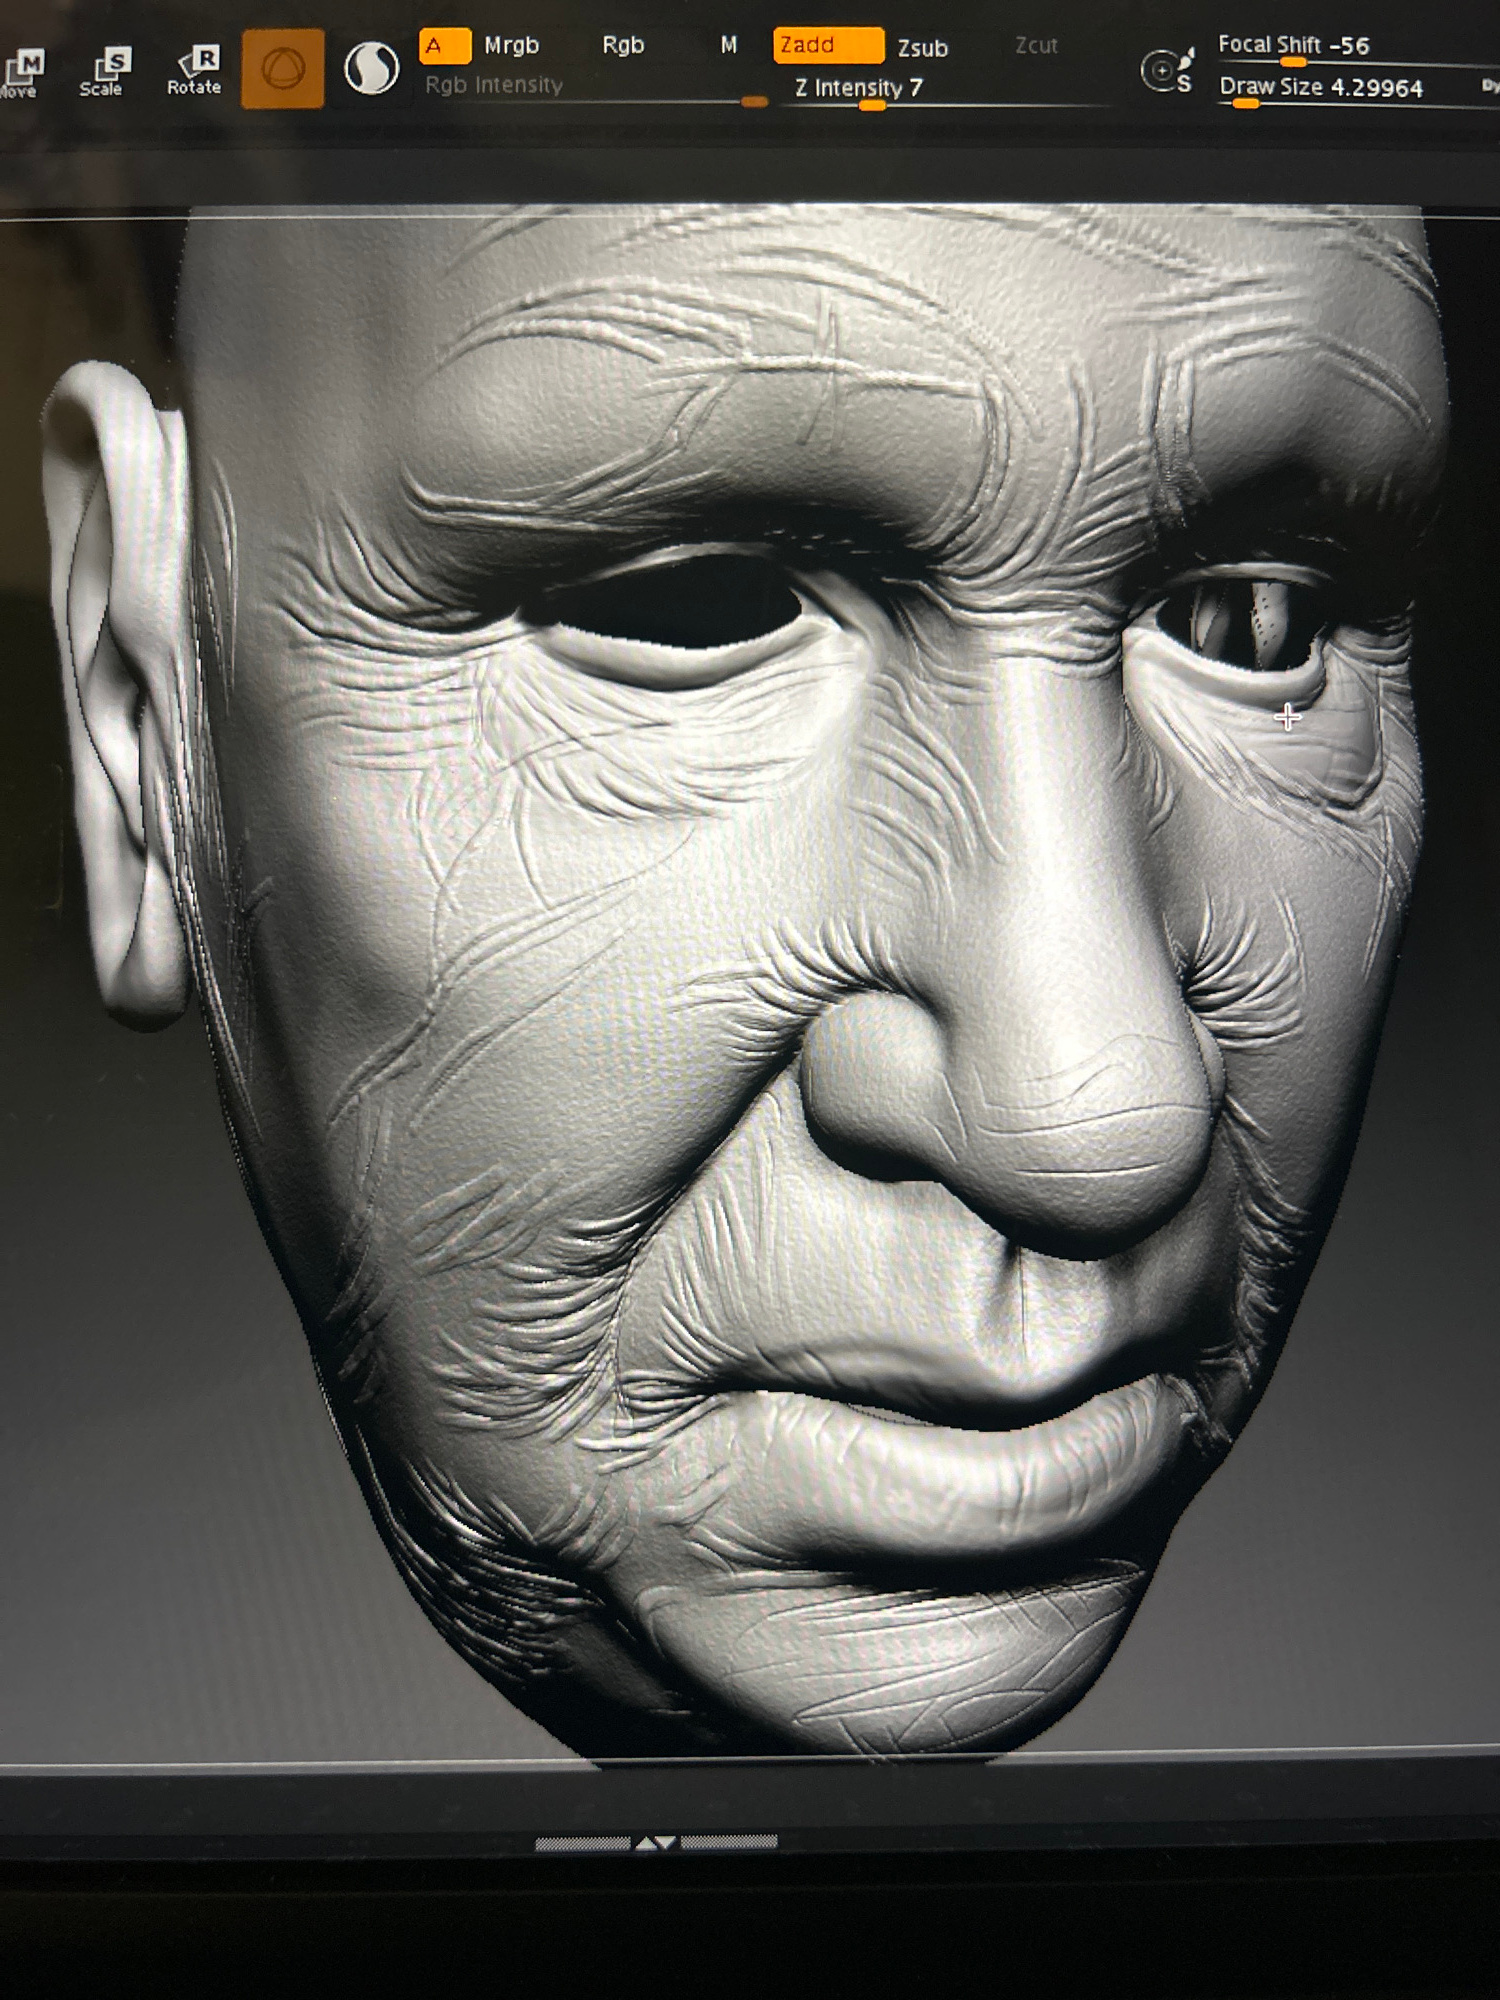Click the Zcut mode button
Screen dimensions: 1500x2000
(x=1036, y=46)
